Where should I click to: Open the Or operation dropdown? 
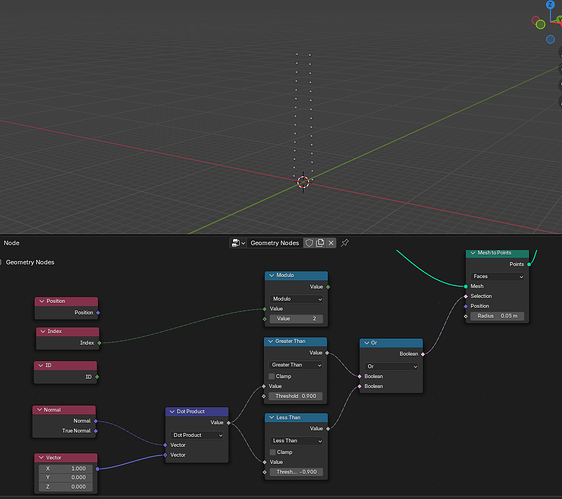coord(391,366)
